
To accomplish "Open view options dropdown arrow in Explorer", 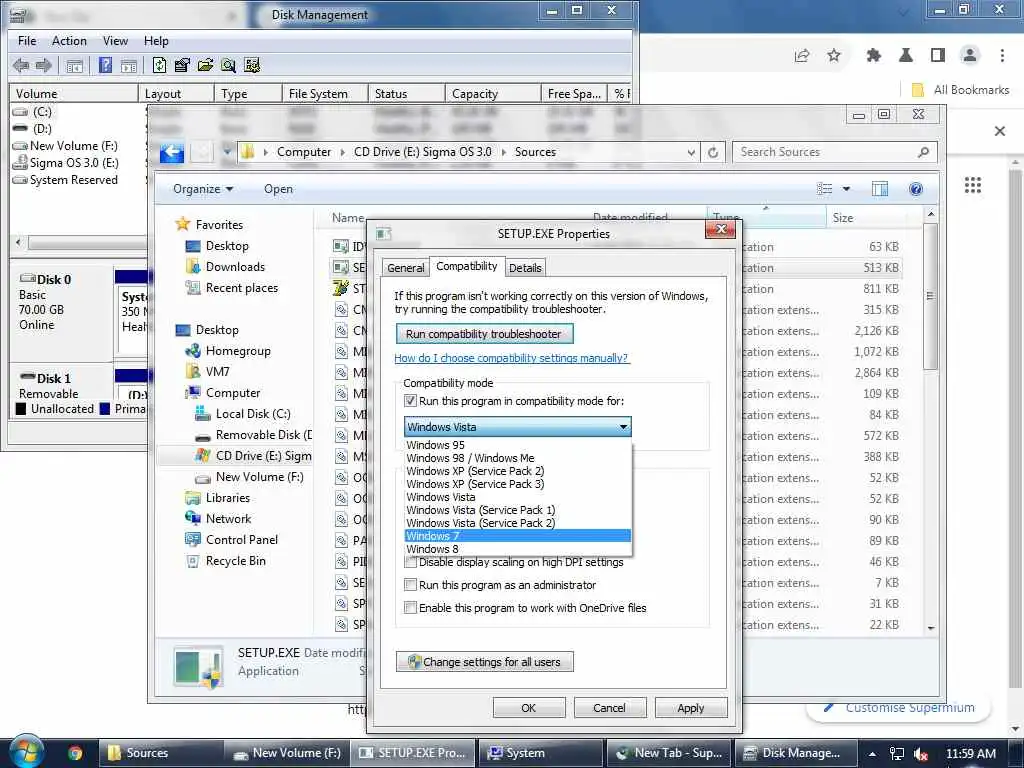I will click(x=846, y=189).
